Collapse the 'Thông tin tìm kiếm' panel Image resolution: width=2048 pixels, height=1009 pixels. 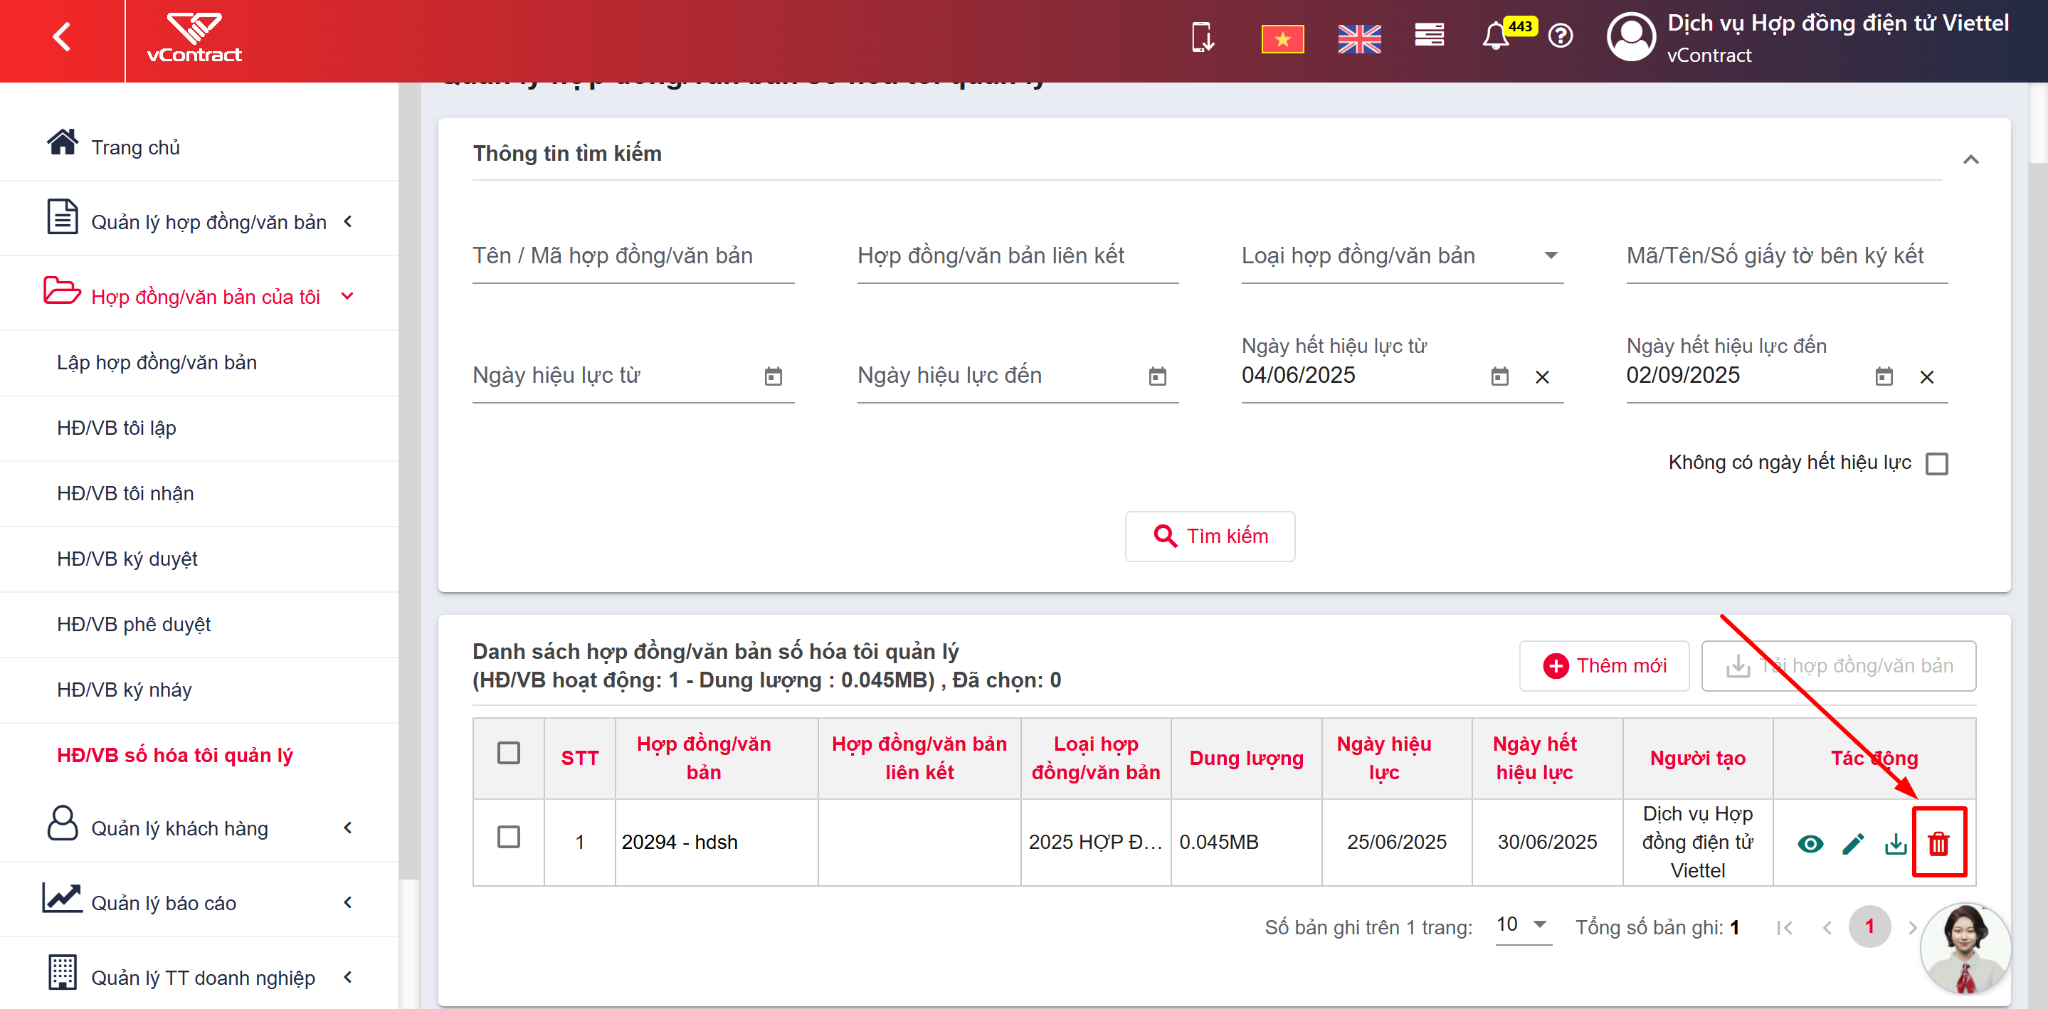point(1971,160)
